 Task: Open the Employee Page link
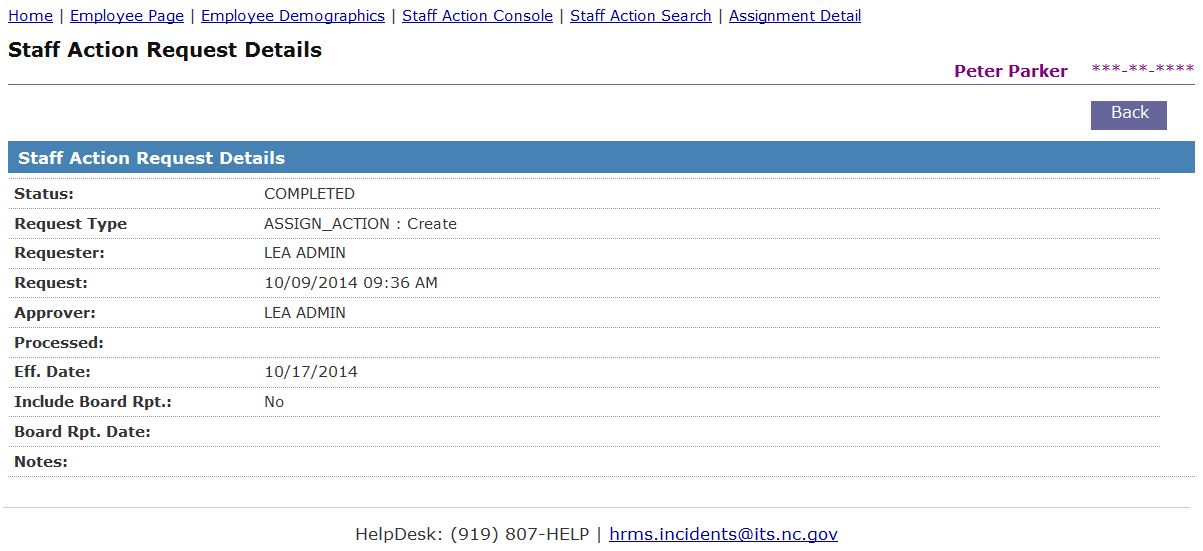[x=127, y=16]
